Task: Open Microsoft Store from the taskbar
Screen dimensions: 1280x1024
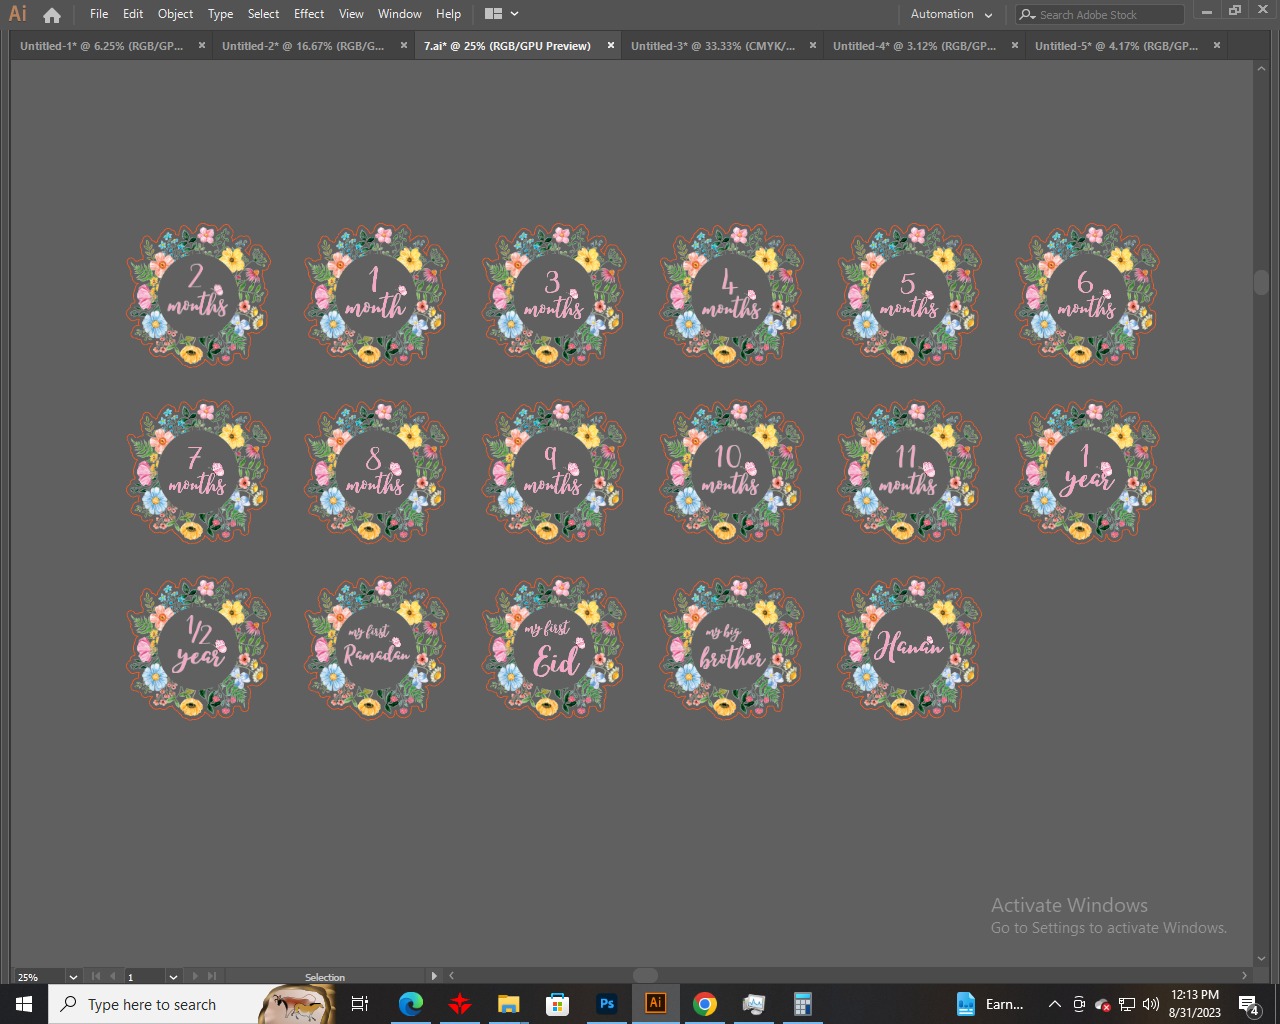Action: (557, 1004)
